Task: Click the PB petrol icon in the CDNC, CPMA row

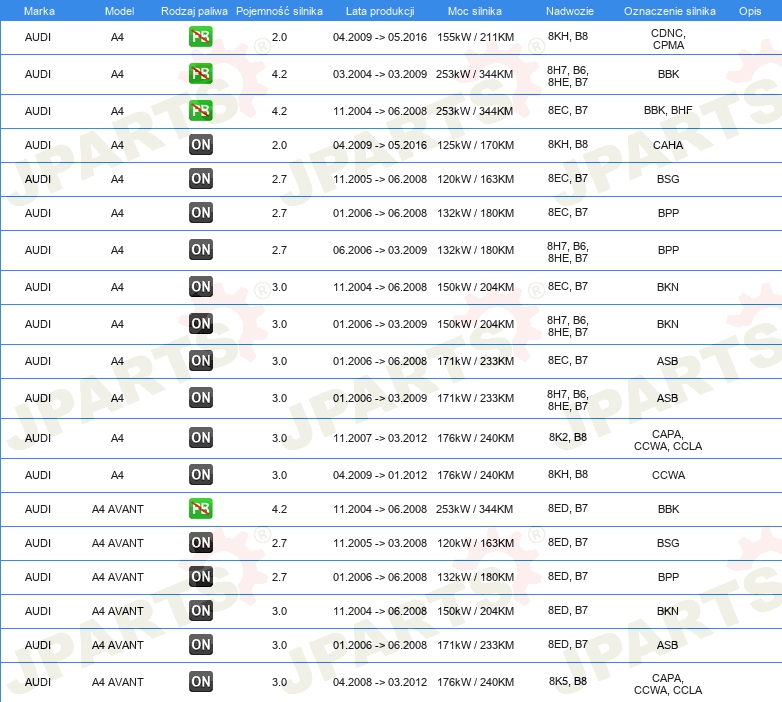Action: pos(201,38)
